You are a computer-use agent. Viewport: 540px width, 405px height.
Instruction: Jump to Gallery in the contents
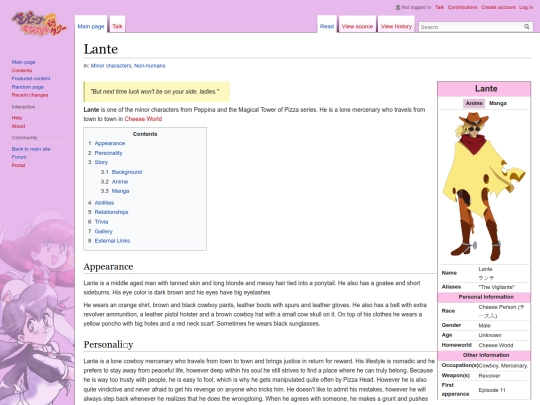(x=103, y=231)
